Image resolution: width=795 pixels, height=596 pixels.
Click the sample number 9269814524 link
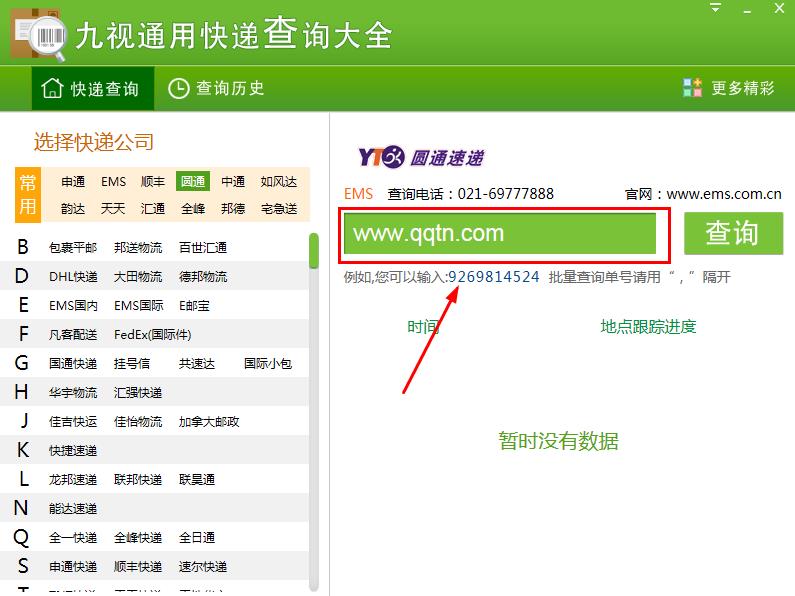(493, 277)
